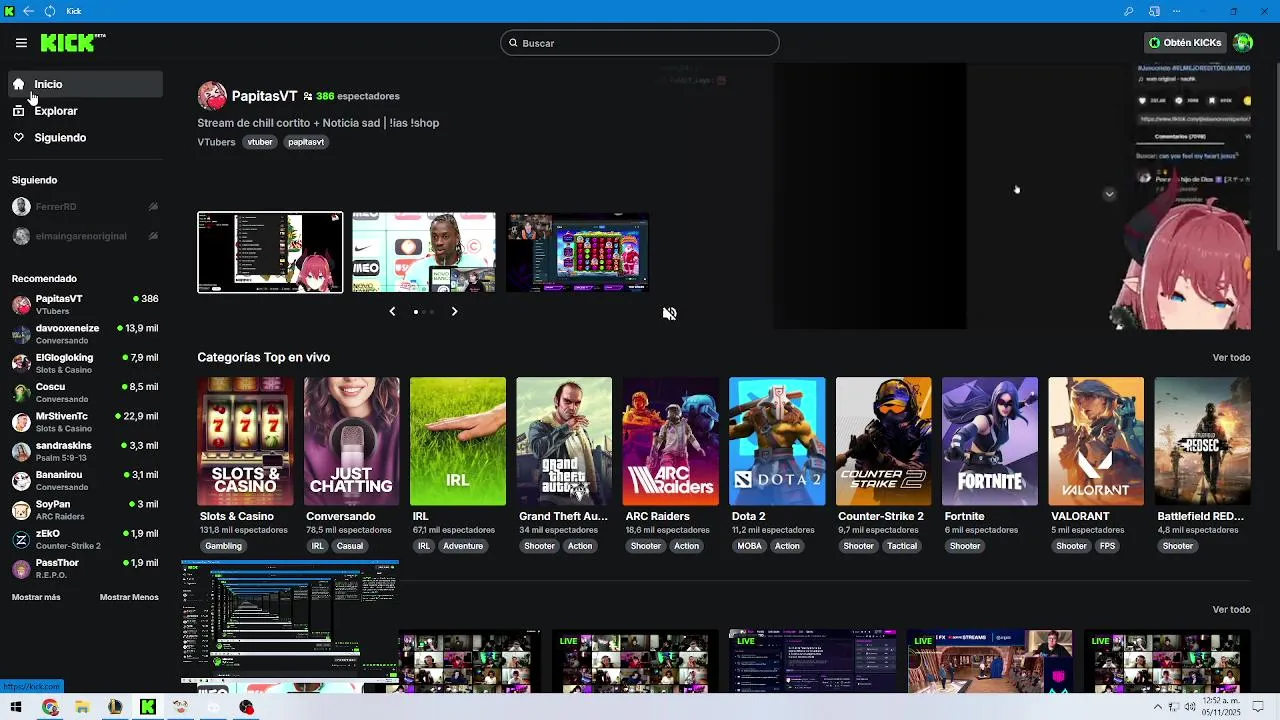Open ARC Raiders category cover
The width and height of the screenshot is (1280, 720).
(671, 441)
